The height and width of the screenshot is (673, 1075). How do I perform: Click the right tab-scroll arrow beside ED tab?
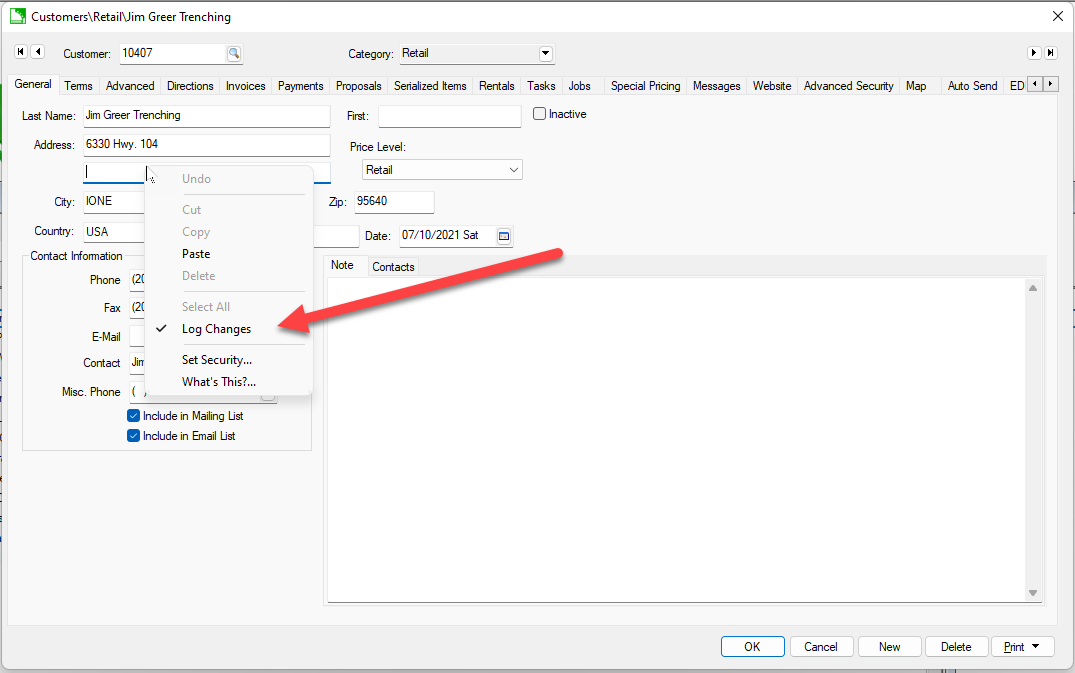click(1049, 84)
